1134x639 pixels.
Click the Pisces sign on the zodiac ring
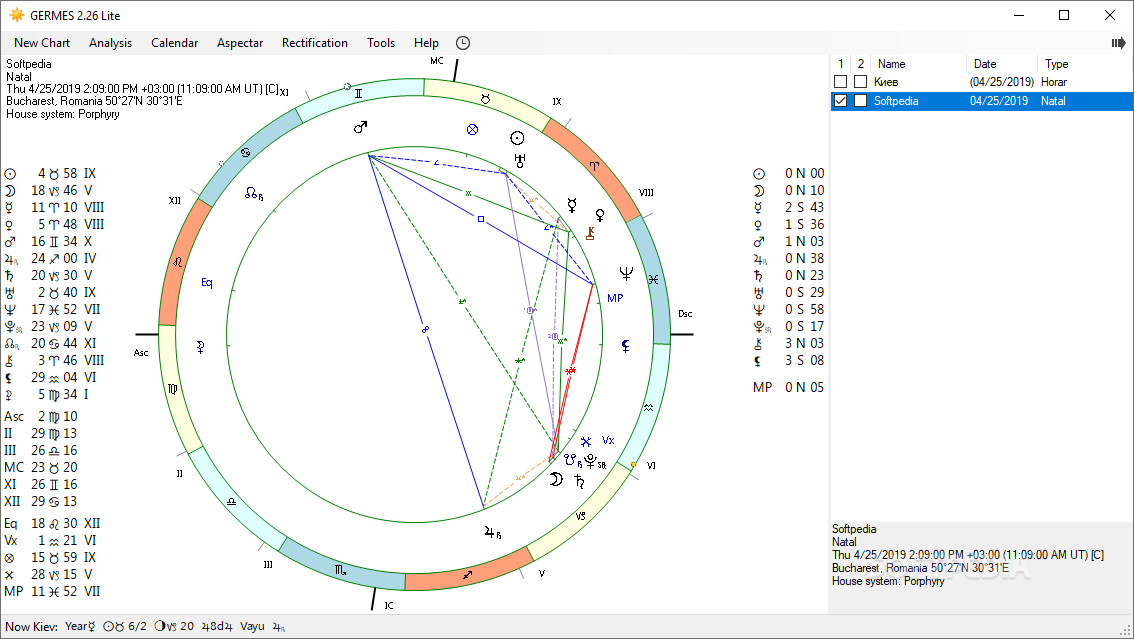coord(653,279)
